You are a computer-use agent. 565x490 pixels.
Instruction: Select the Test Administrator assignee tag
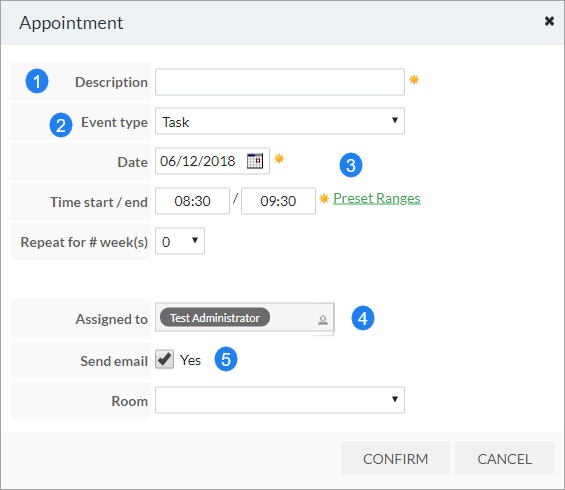[215, 317]
